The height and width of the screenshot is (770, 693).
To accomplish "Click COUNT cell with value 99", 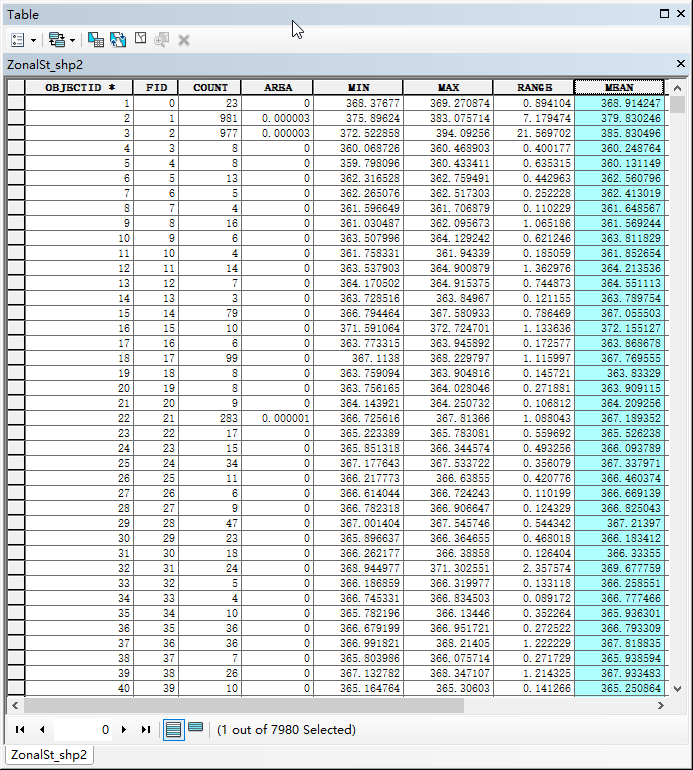I will (x=210, y=358).
